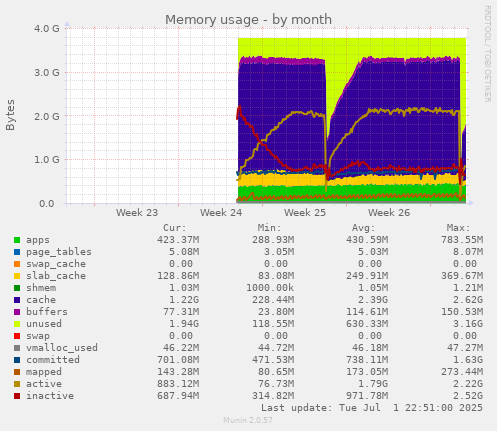The width and height of the screenshot is (497, 431).
Task: Click the purple buffers legend swatch
Action: pyautogui.click(x=17, y=312)
